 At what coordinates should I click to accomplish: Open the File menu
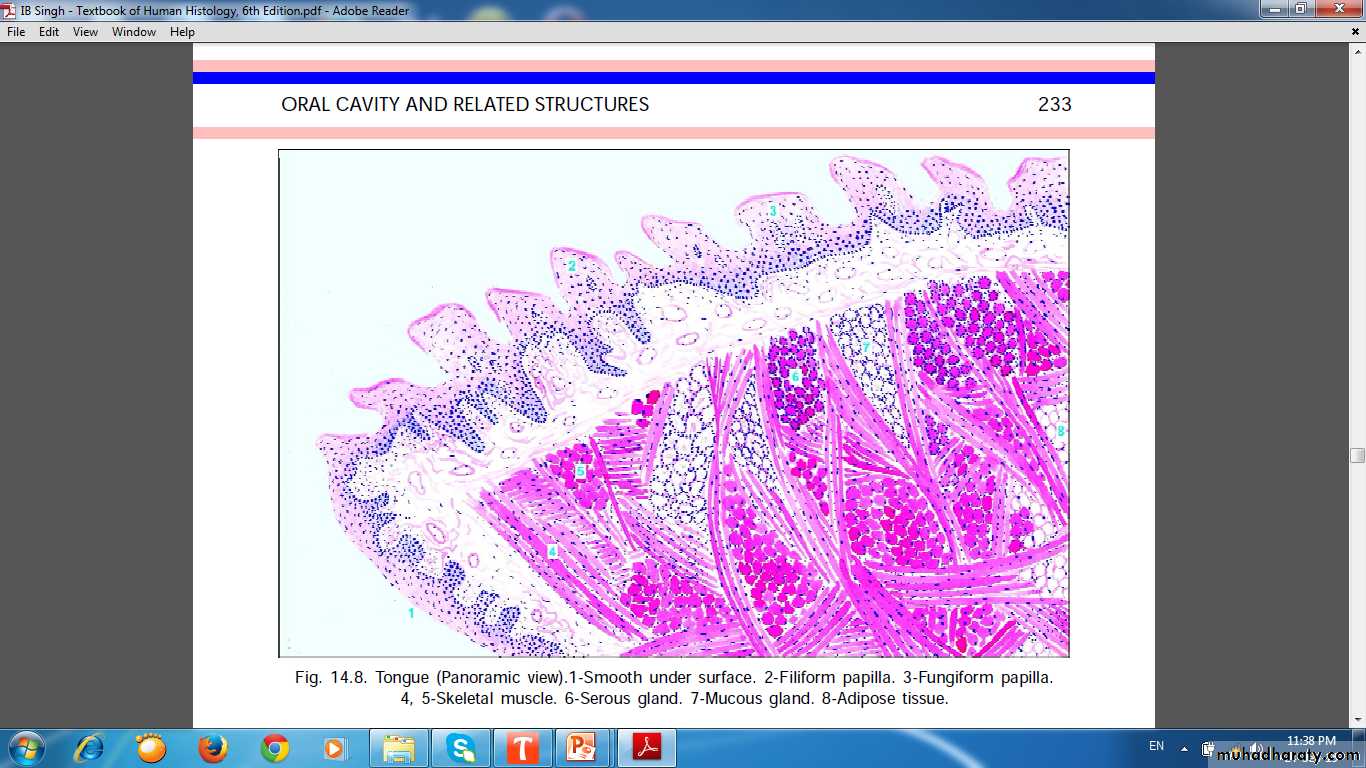16,32
